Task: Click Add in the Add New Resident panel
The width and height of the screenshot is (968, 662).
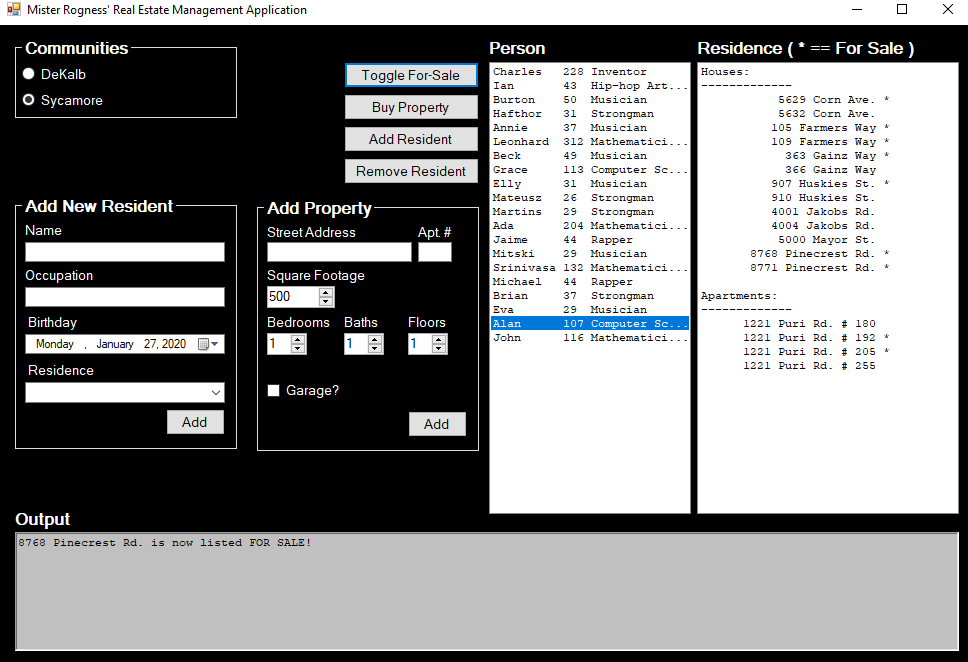Action: pos(194,422)
